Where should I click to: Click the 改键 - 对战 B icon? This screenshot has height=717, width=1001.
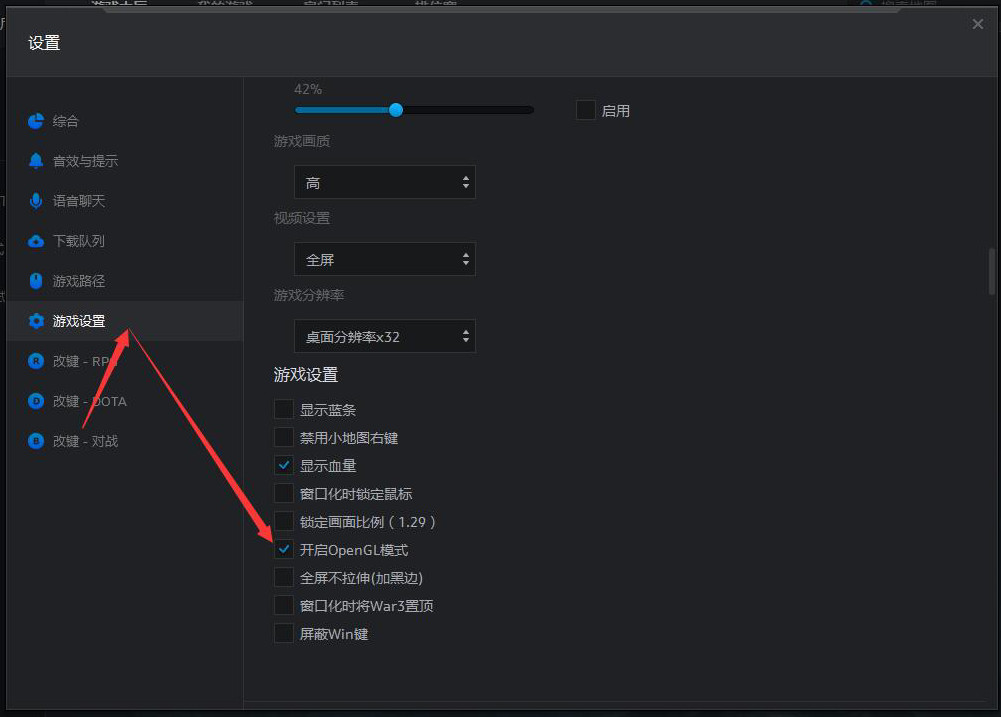coord(36,441)
